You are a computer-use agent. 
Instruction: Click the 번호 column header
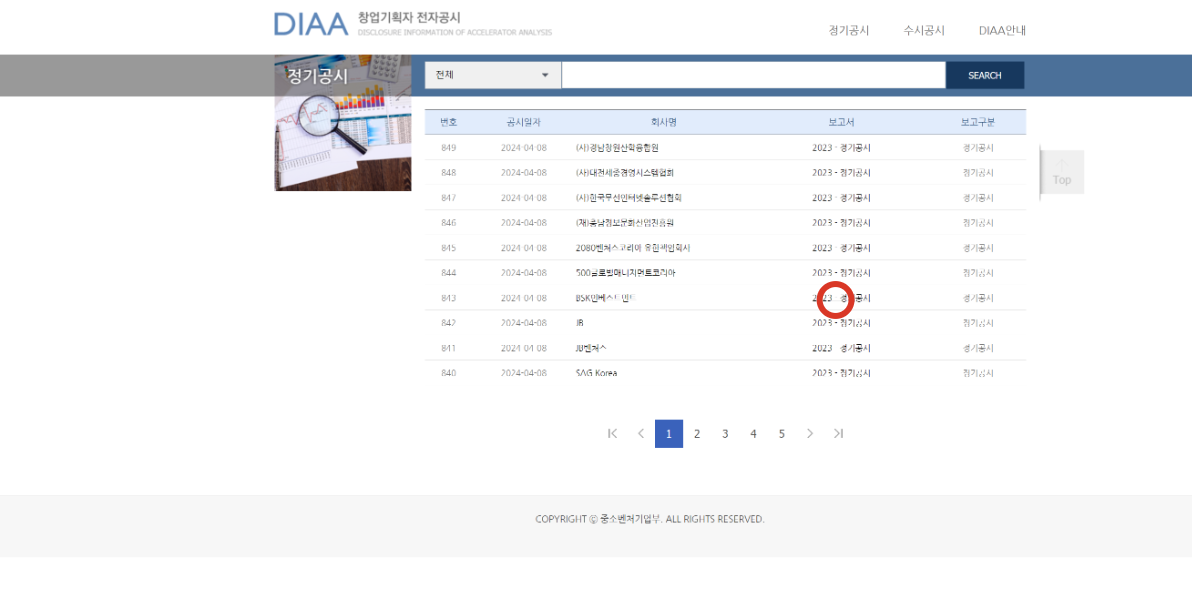pos(449,122)
